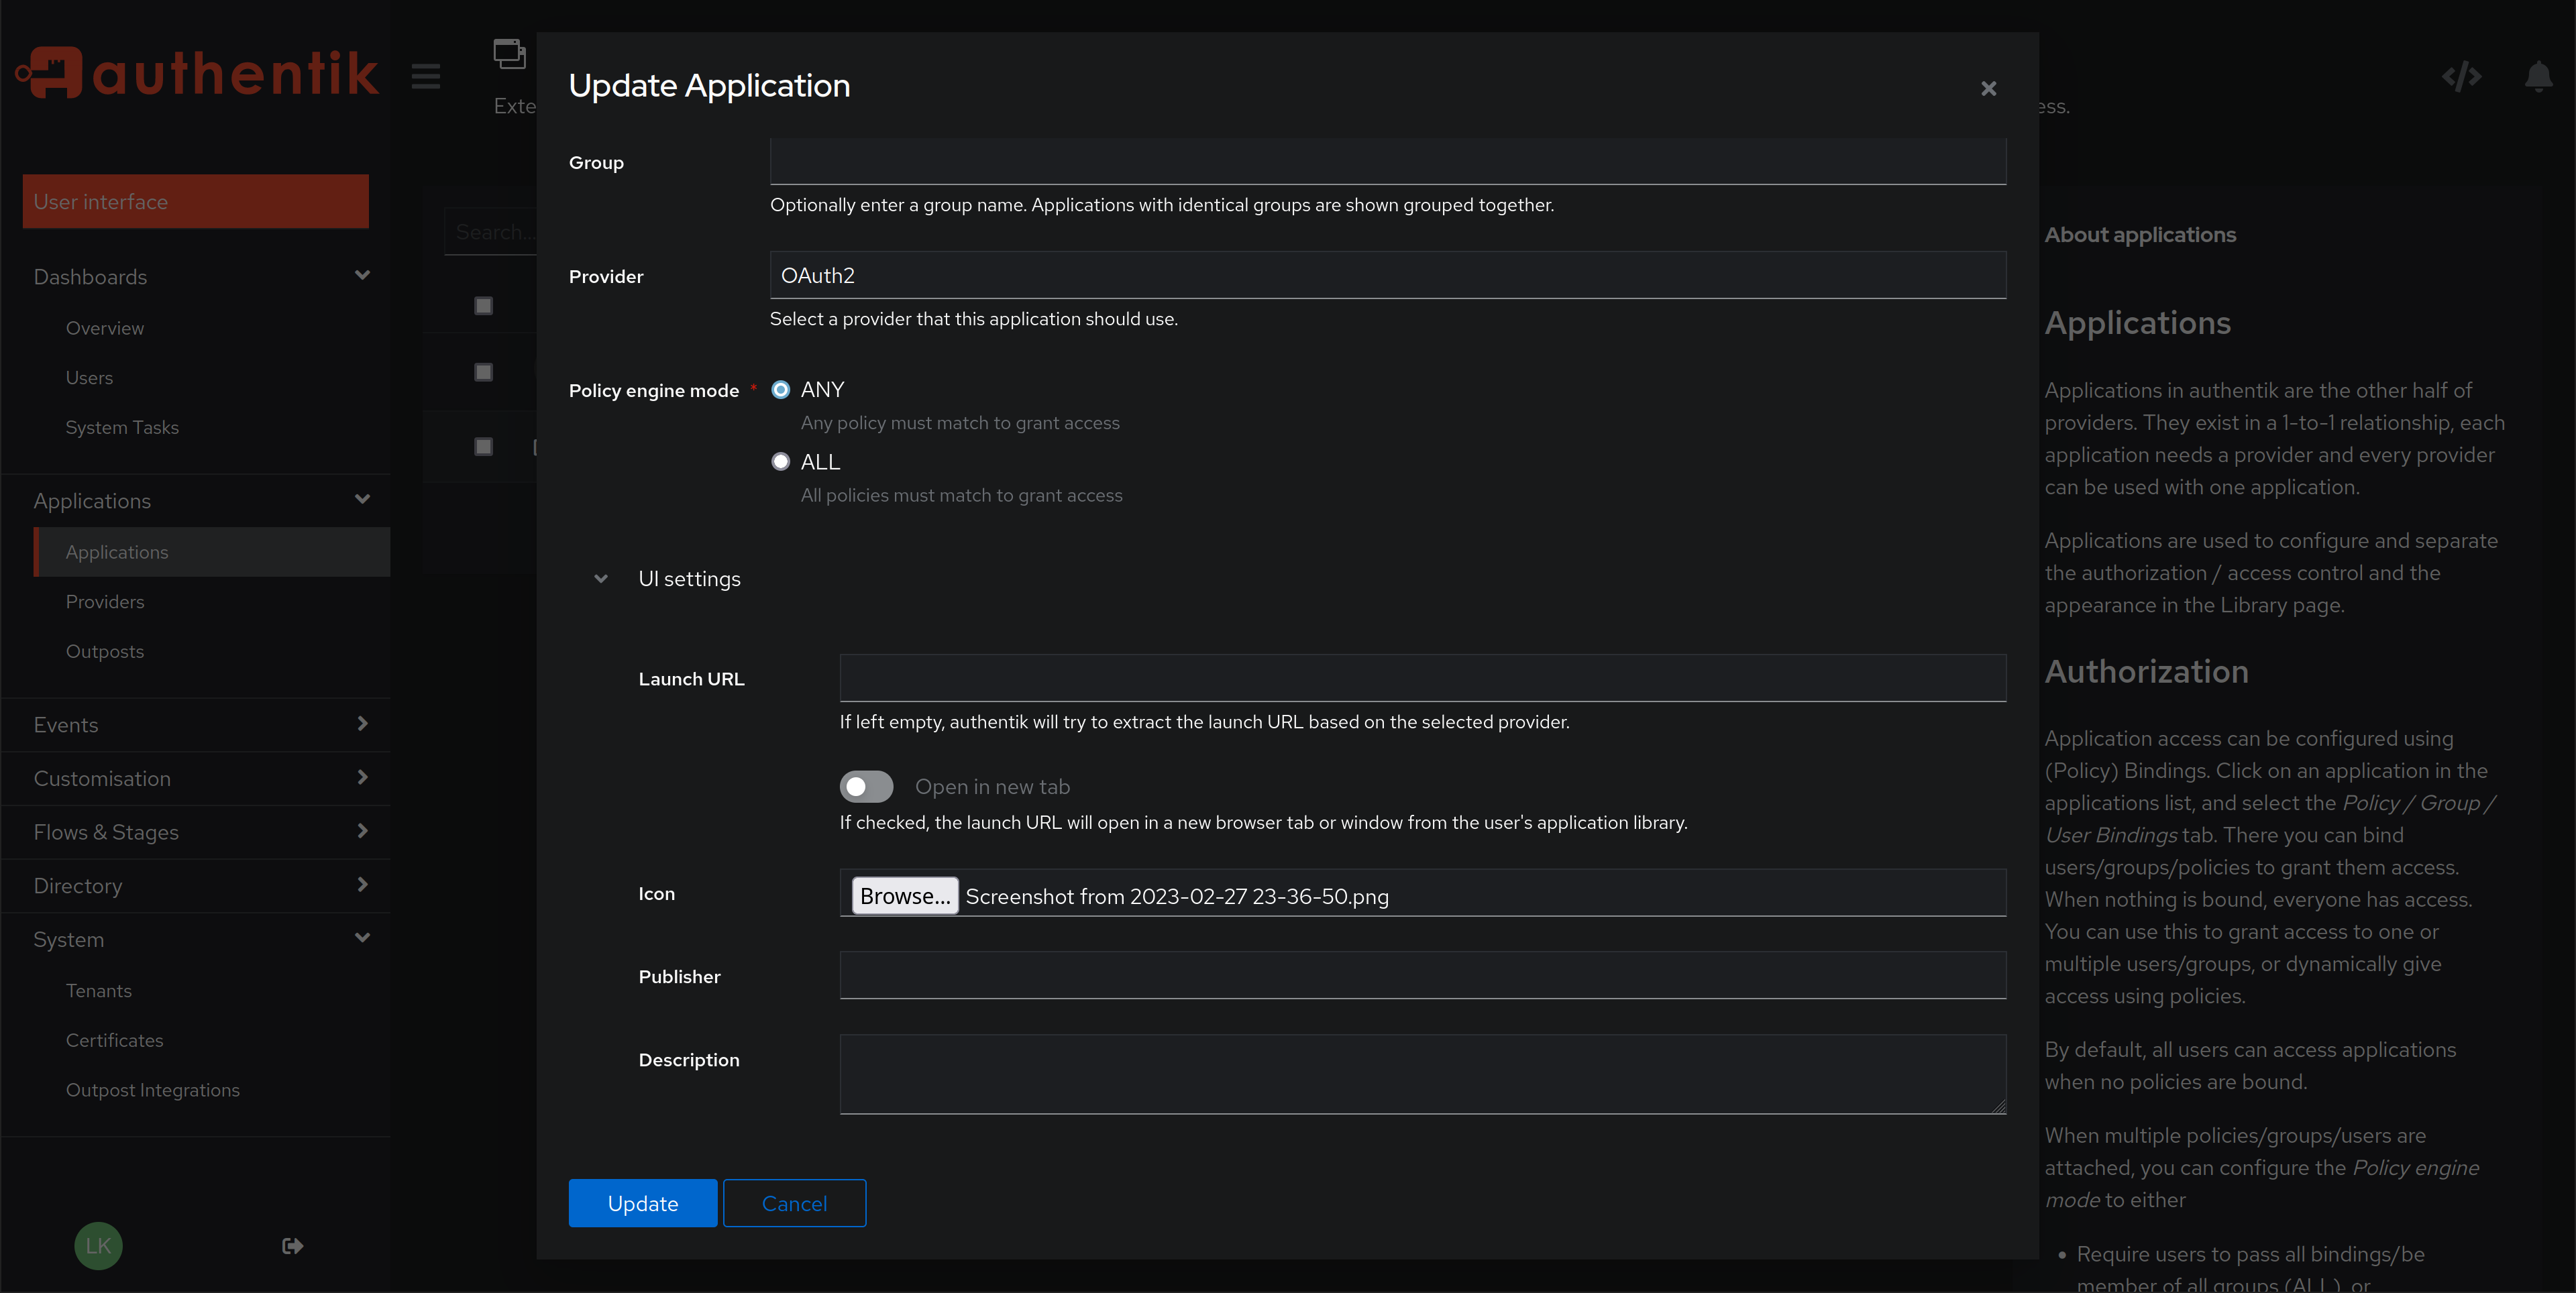Open Providers in the sidebar
The width and height of the screenshot is (2576, 1293).
click(105, 601)
